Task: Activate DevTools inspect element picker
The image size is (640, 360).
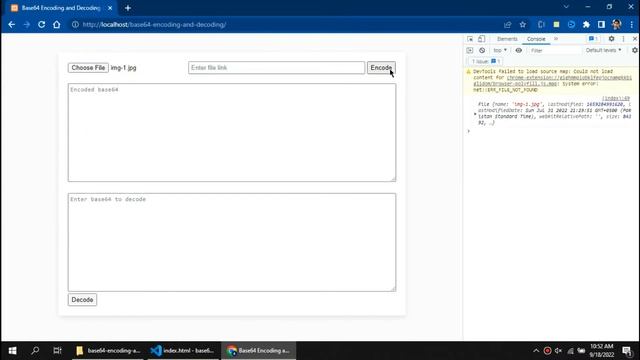Action: point(470,39)
